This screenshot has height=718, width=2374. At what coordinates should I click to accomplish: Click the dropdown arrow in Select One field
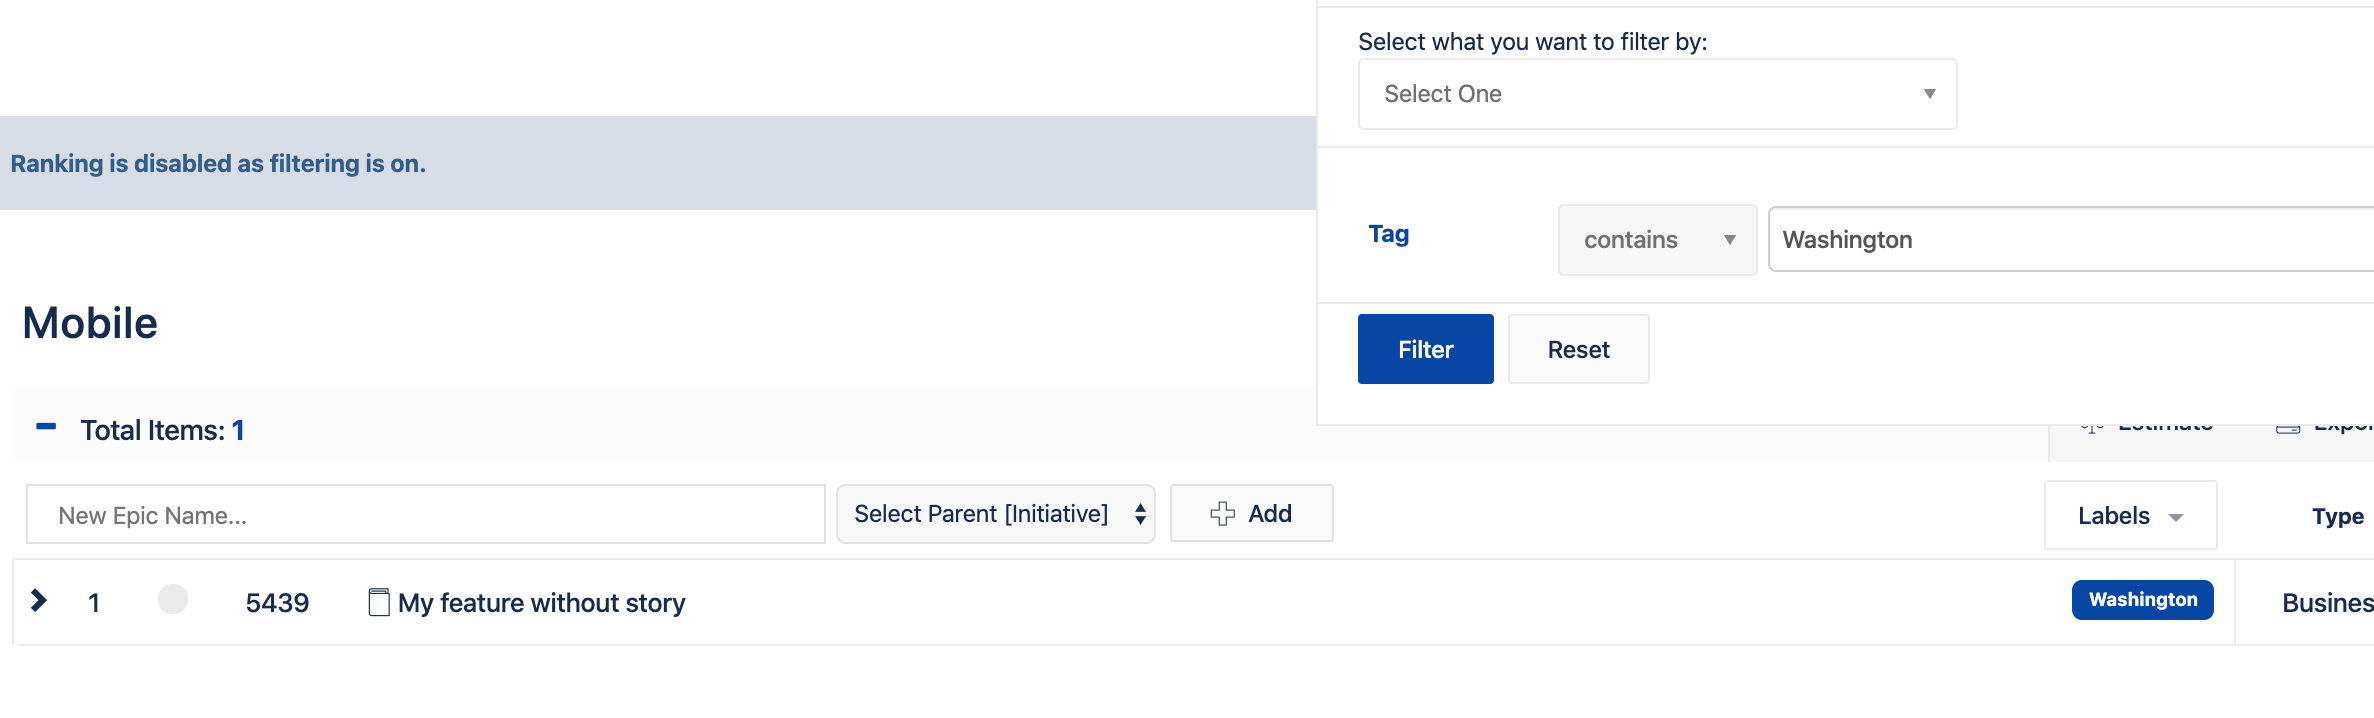(x=1928, y=93)
